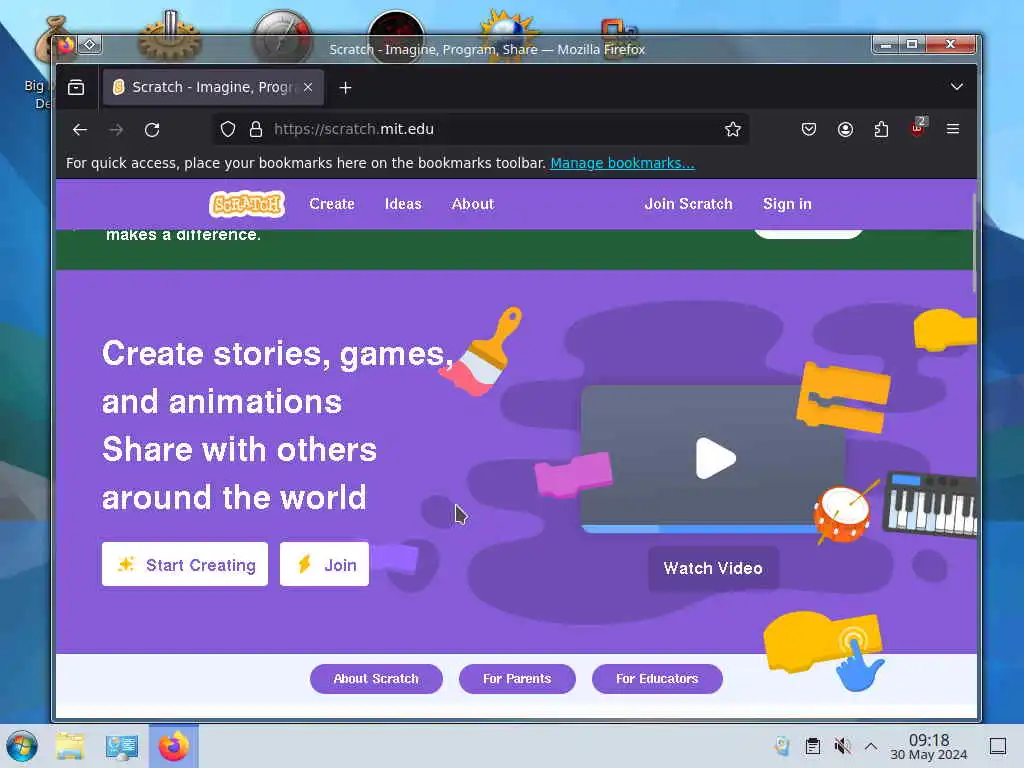Click Sign in on Scratch navbar
1024x768 pixels.
(787, 204)
